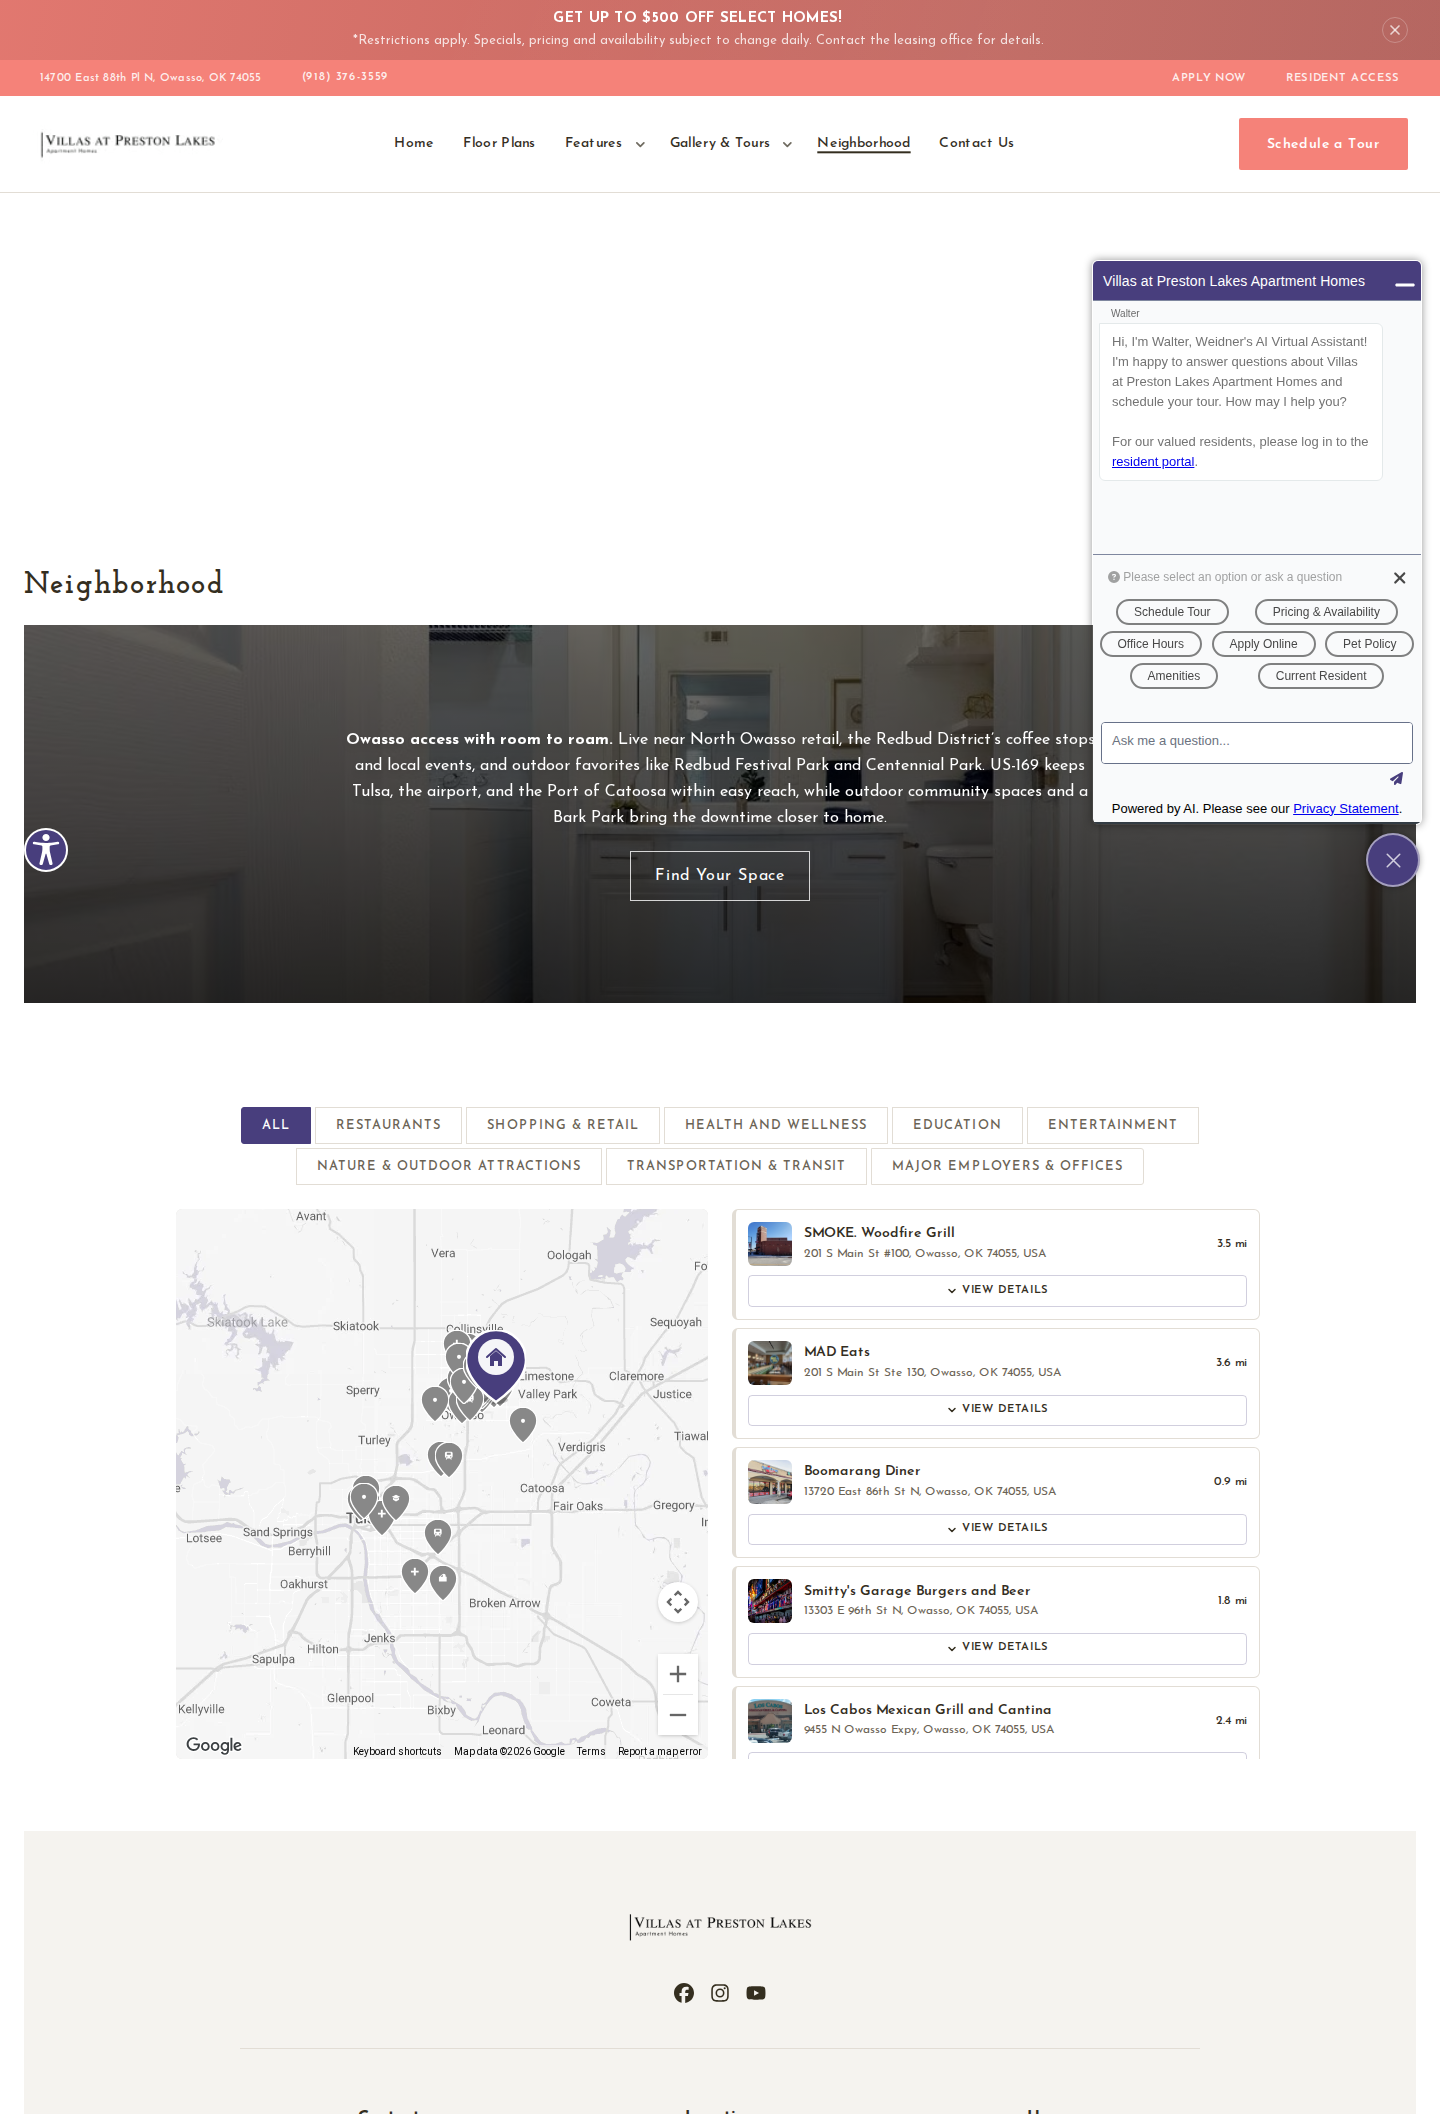Zoom out on the map
The height and width of the screenshot is (2114, 1440).
pos(678,1715)
